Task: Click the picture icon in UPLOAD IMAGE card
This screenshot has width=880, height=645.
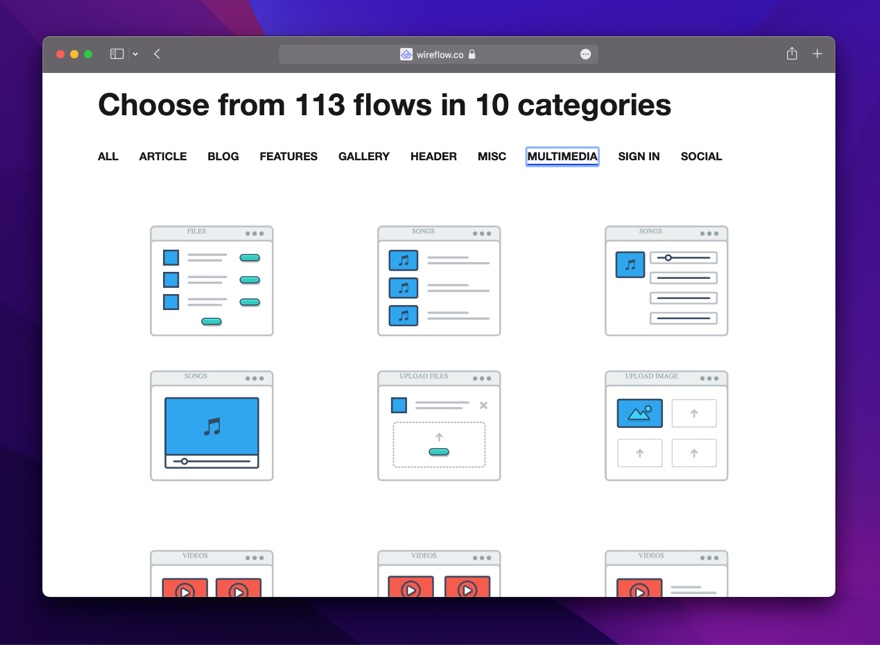Action: tap(640, 413)
